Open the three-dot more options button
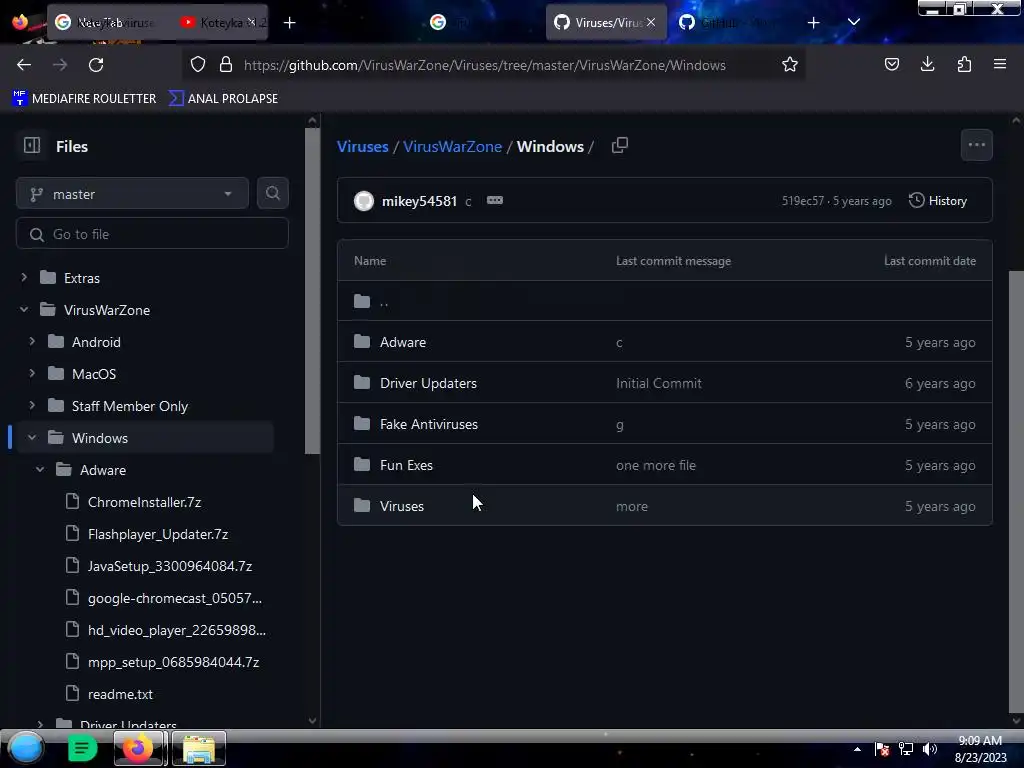This screenshot has height=768, width=1024. (x=976, y=145)
